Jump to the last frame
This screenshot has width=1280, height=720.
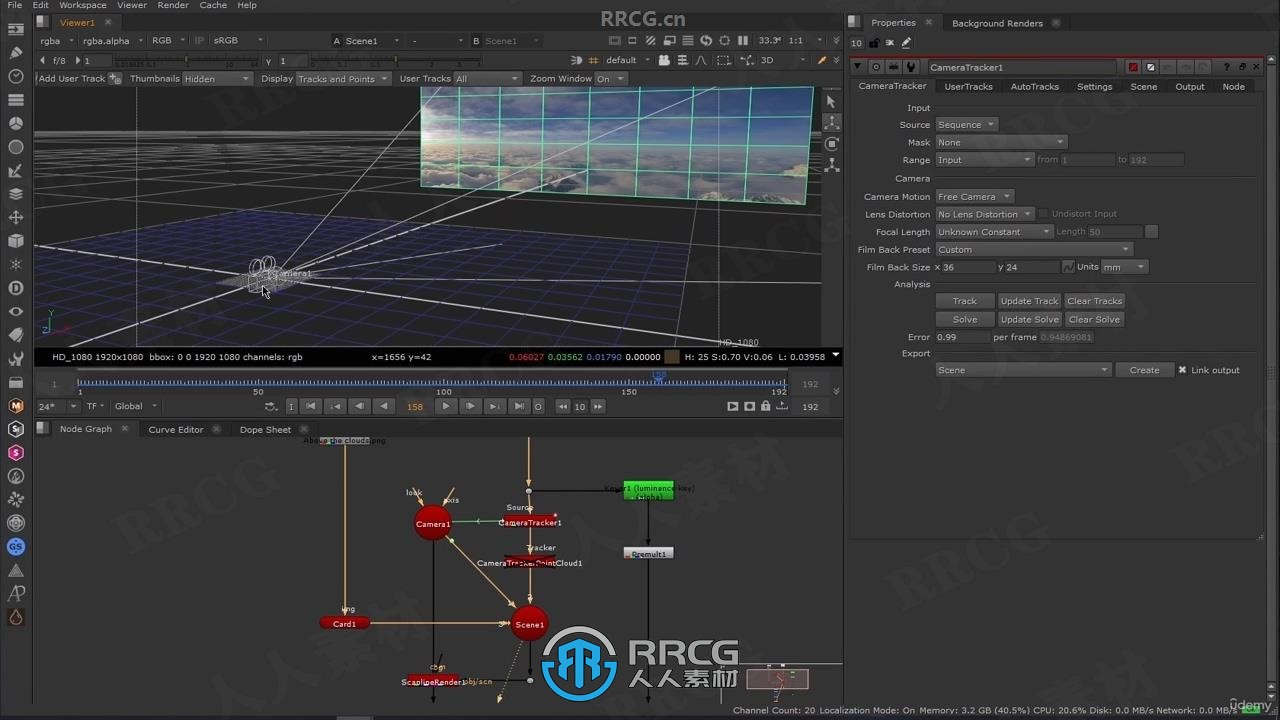(x=518, y=406)
